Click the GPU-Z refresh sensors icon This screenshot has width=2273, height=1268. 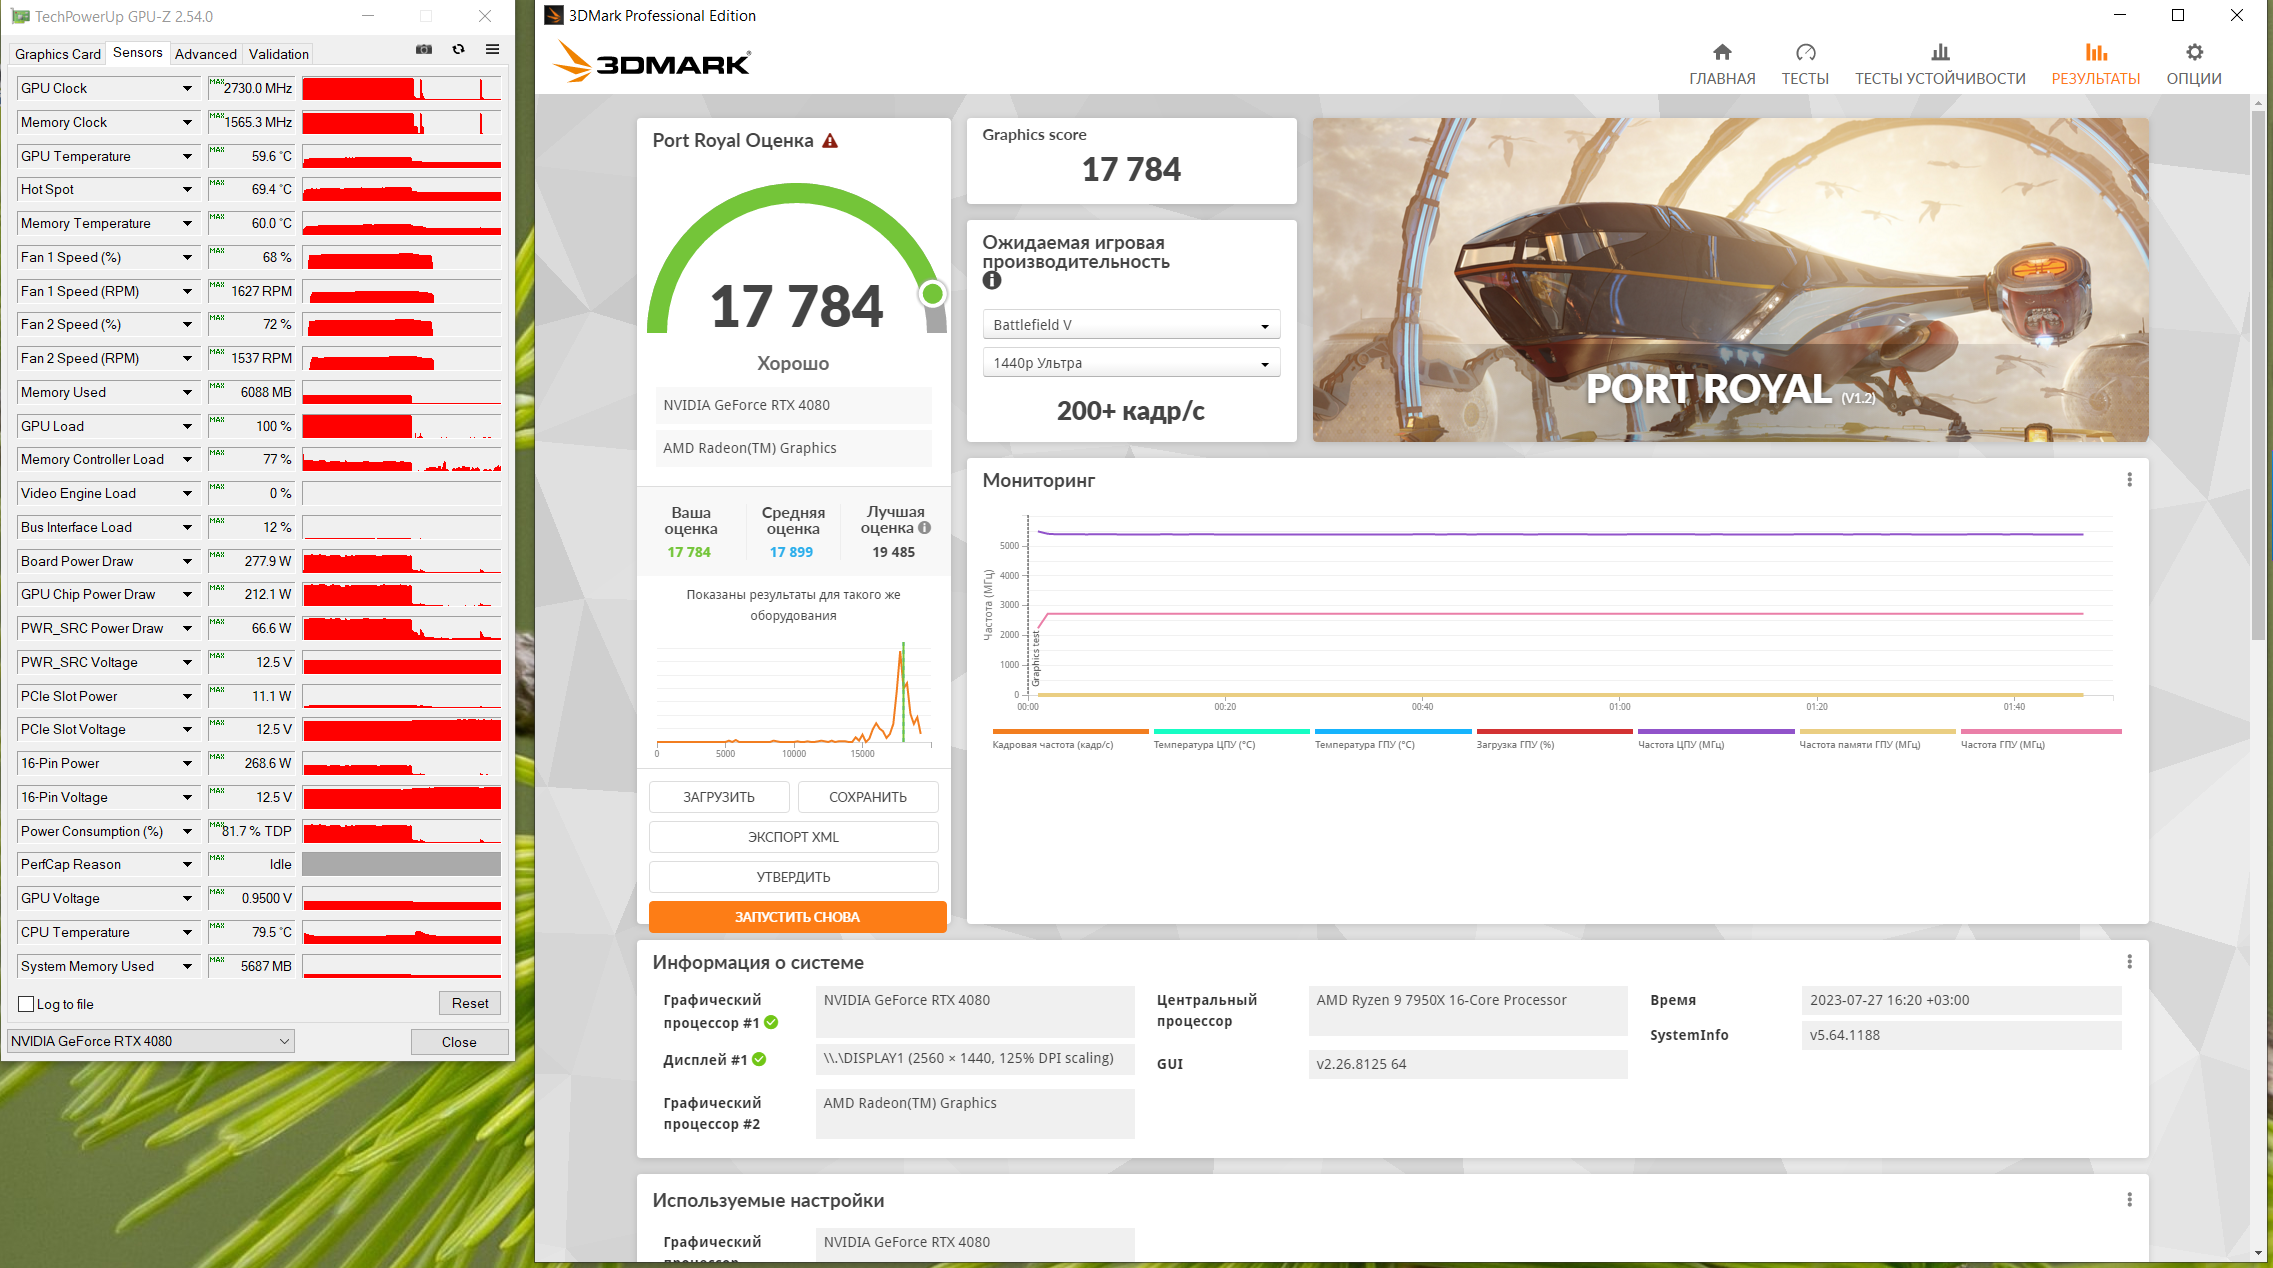pyautogui.click(x=458, y=50)
